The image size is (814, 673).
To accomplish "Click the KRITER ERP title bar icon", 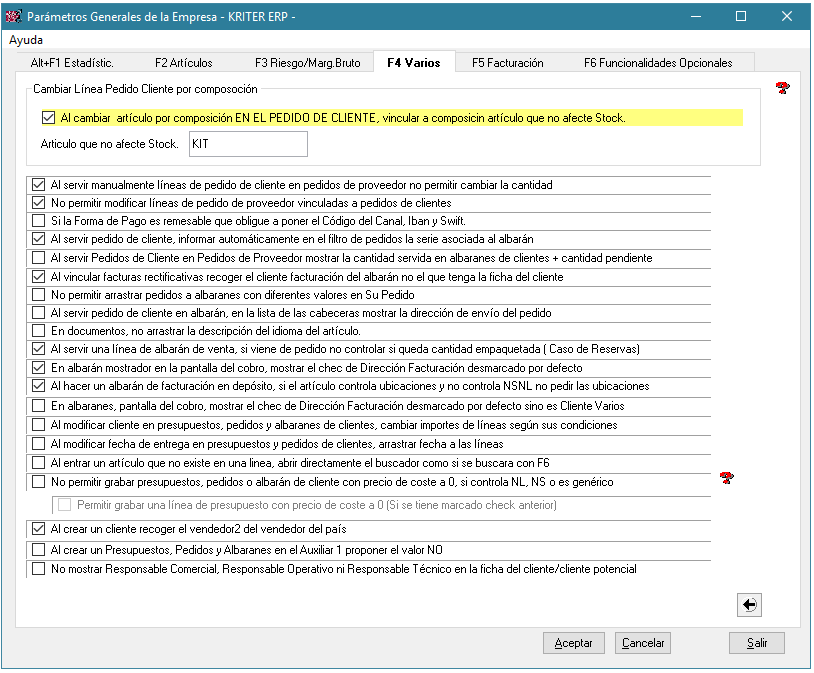I will point(14,16).
